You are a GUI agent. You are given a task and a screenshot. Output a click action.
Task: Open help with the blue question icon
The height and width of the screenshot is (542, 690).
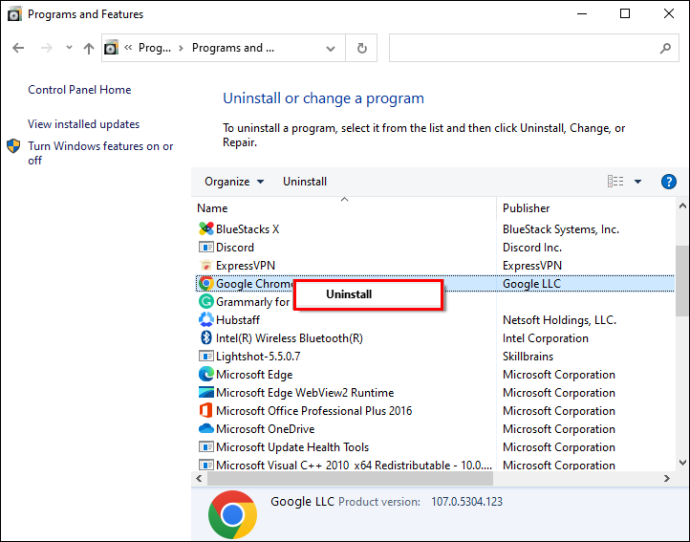(668, 181)
